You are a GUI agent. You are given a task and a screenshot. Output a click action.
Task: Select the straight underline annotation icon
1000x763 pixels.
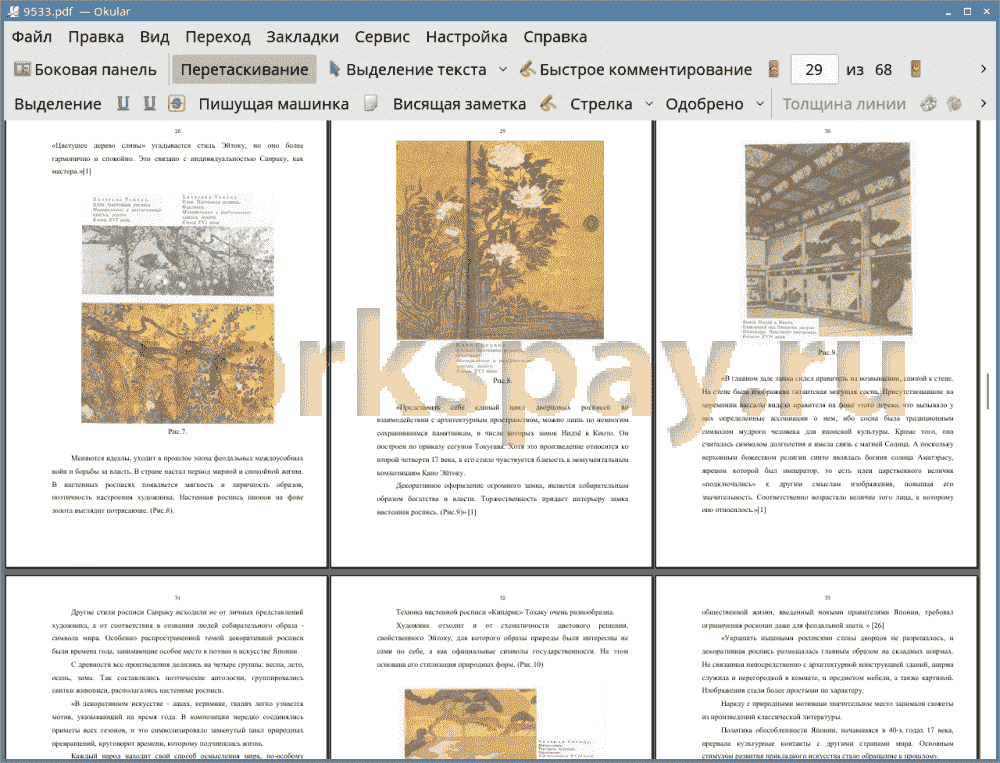[123, 103]
